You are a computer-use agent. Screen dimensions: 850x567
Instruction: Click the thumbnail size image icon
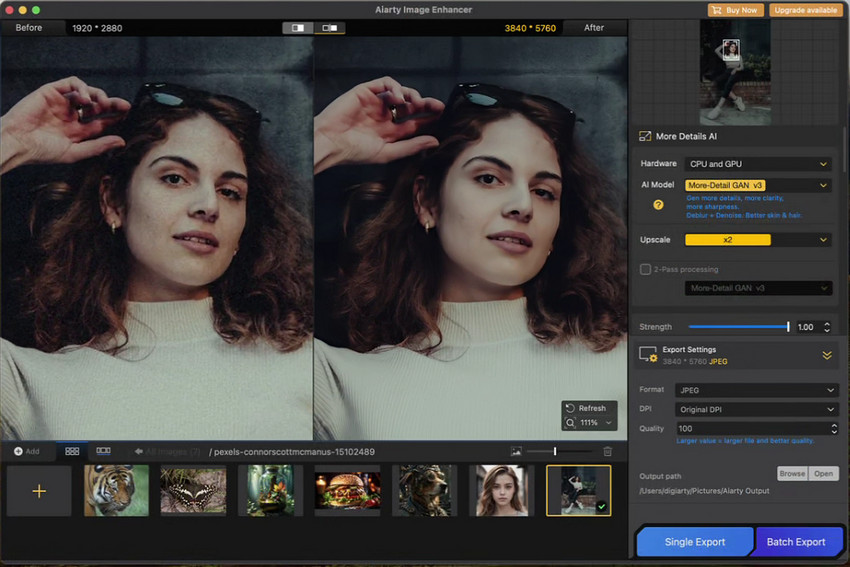pyautogui.click(x=516, y=451)
